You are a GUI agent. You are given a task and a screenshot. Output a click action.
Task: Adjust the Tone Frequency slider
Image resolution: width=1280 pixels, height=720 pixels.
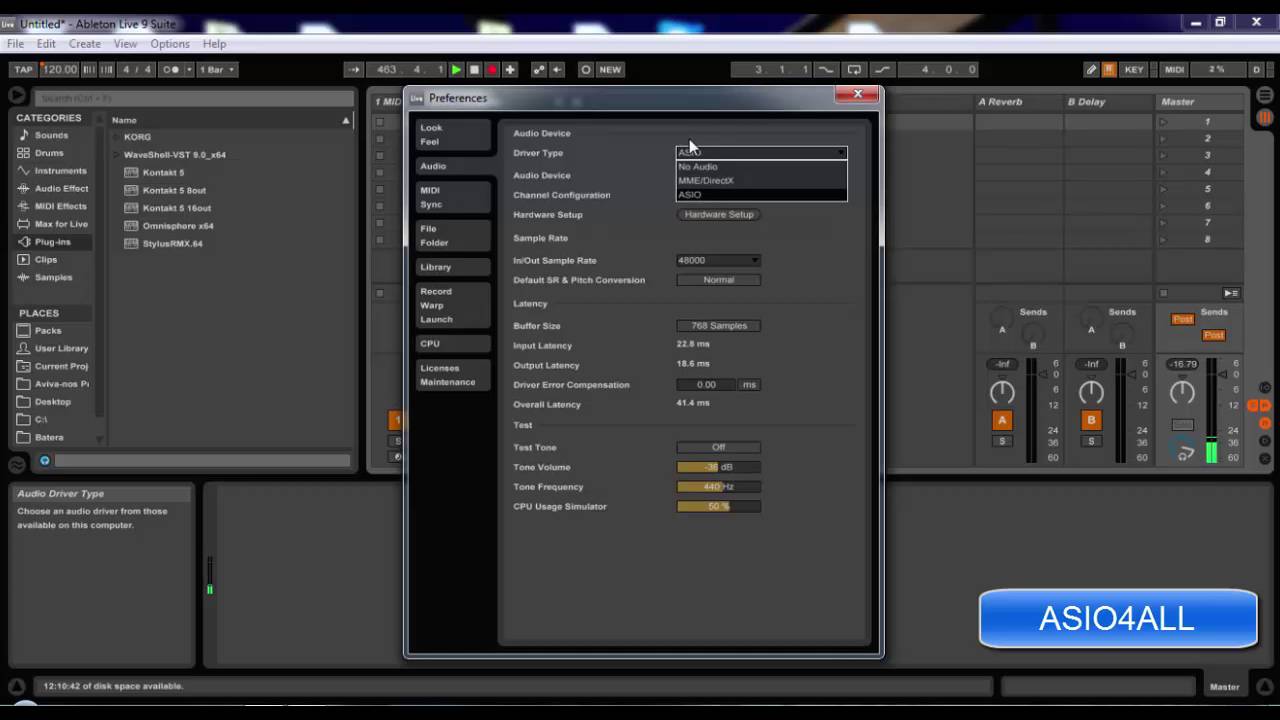pyautogui.click(x=719, y=487)
